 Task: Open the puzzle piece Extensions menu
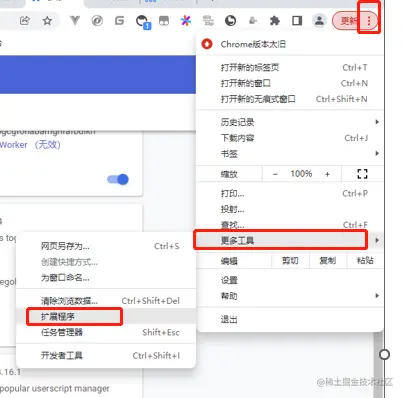coord(275,21)
